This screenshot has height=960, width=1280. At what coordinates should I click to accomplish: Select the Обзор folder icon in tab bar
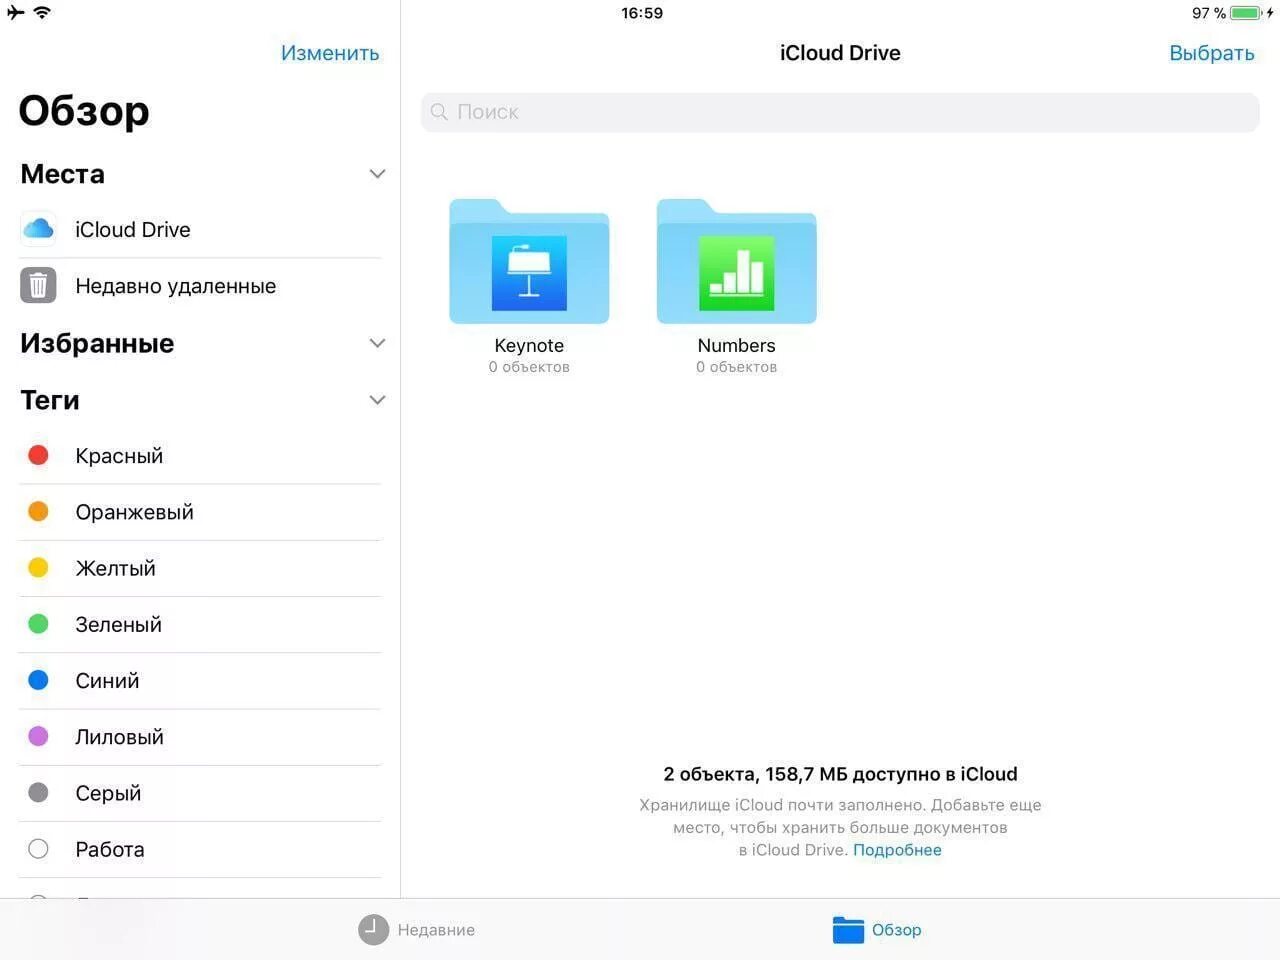[847, 929]
